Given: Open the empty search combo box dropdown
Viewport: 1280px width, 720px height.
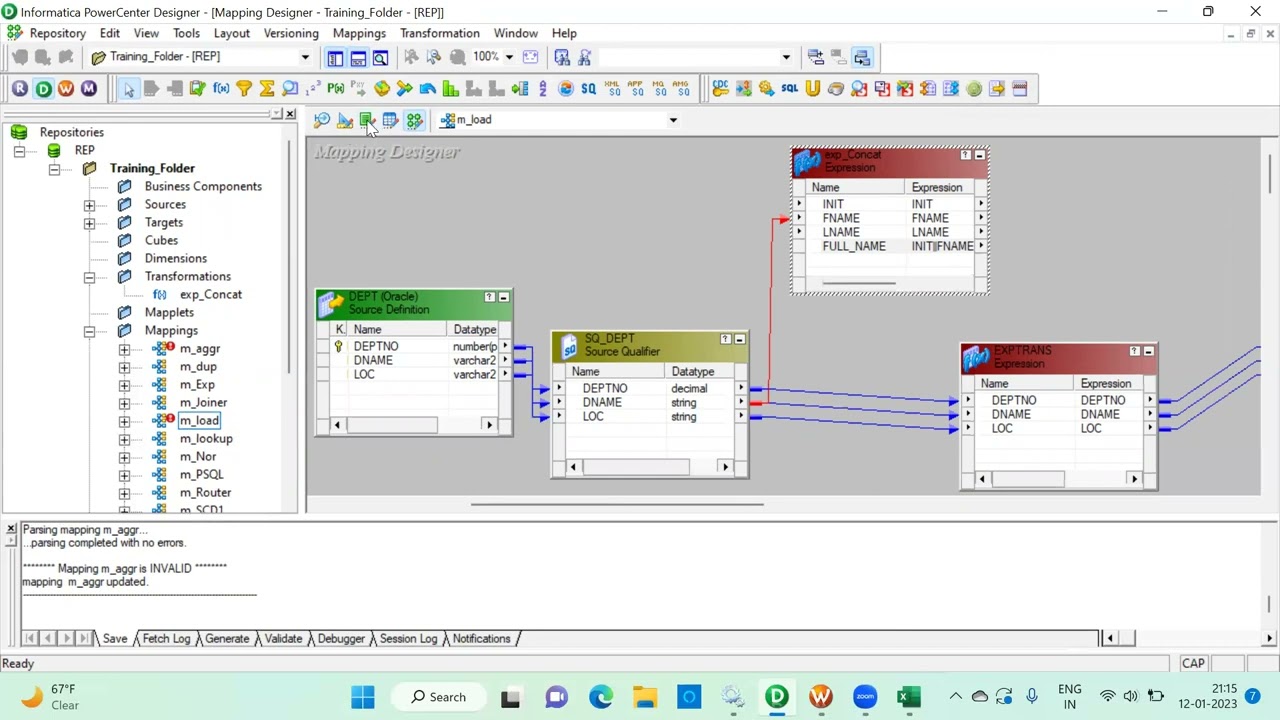Looking at the screenshot, I should (786, 57).
